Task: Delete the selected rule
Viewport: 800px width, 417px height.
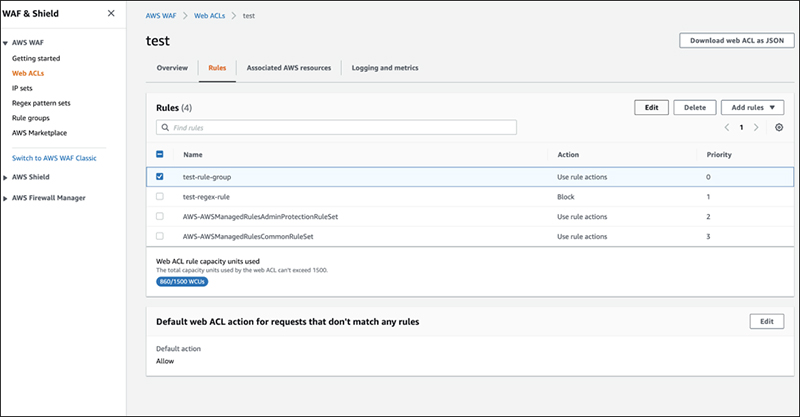Action: pos(694,106)
